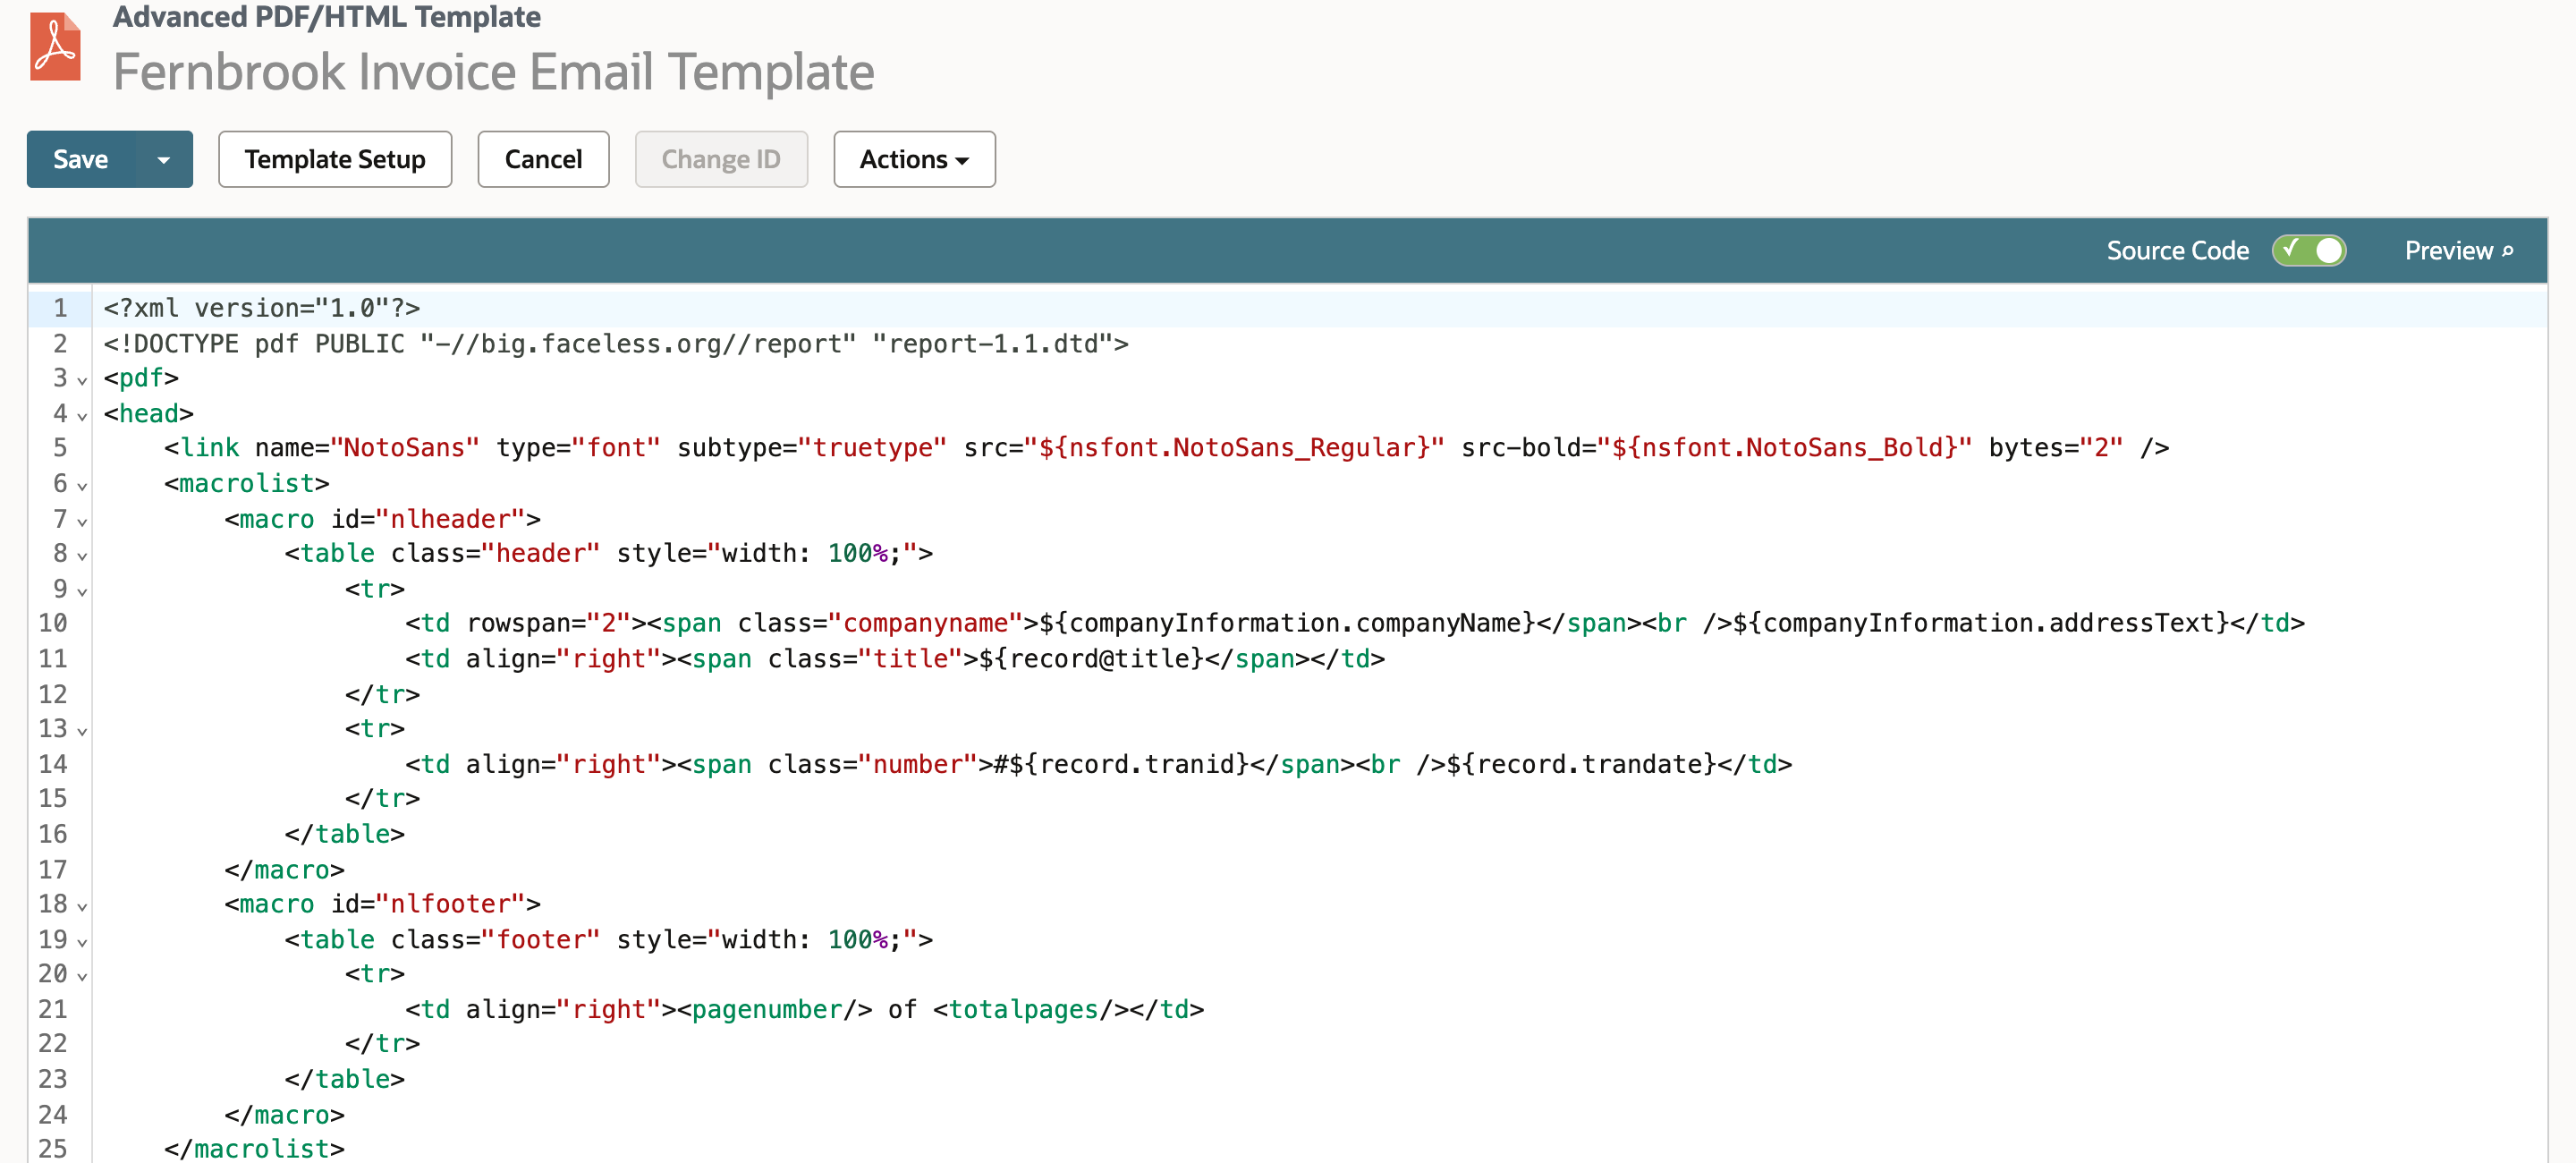Click the PDF template icon
Image resolution: width=2576 pixels, height=1163 pixels.
pos(55,46)
